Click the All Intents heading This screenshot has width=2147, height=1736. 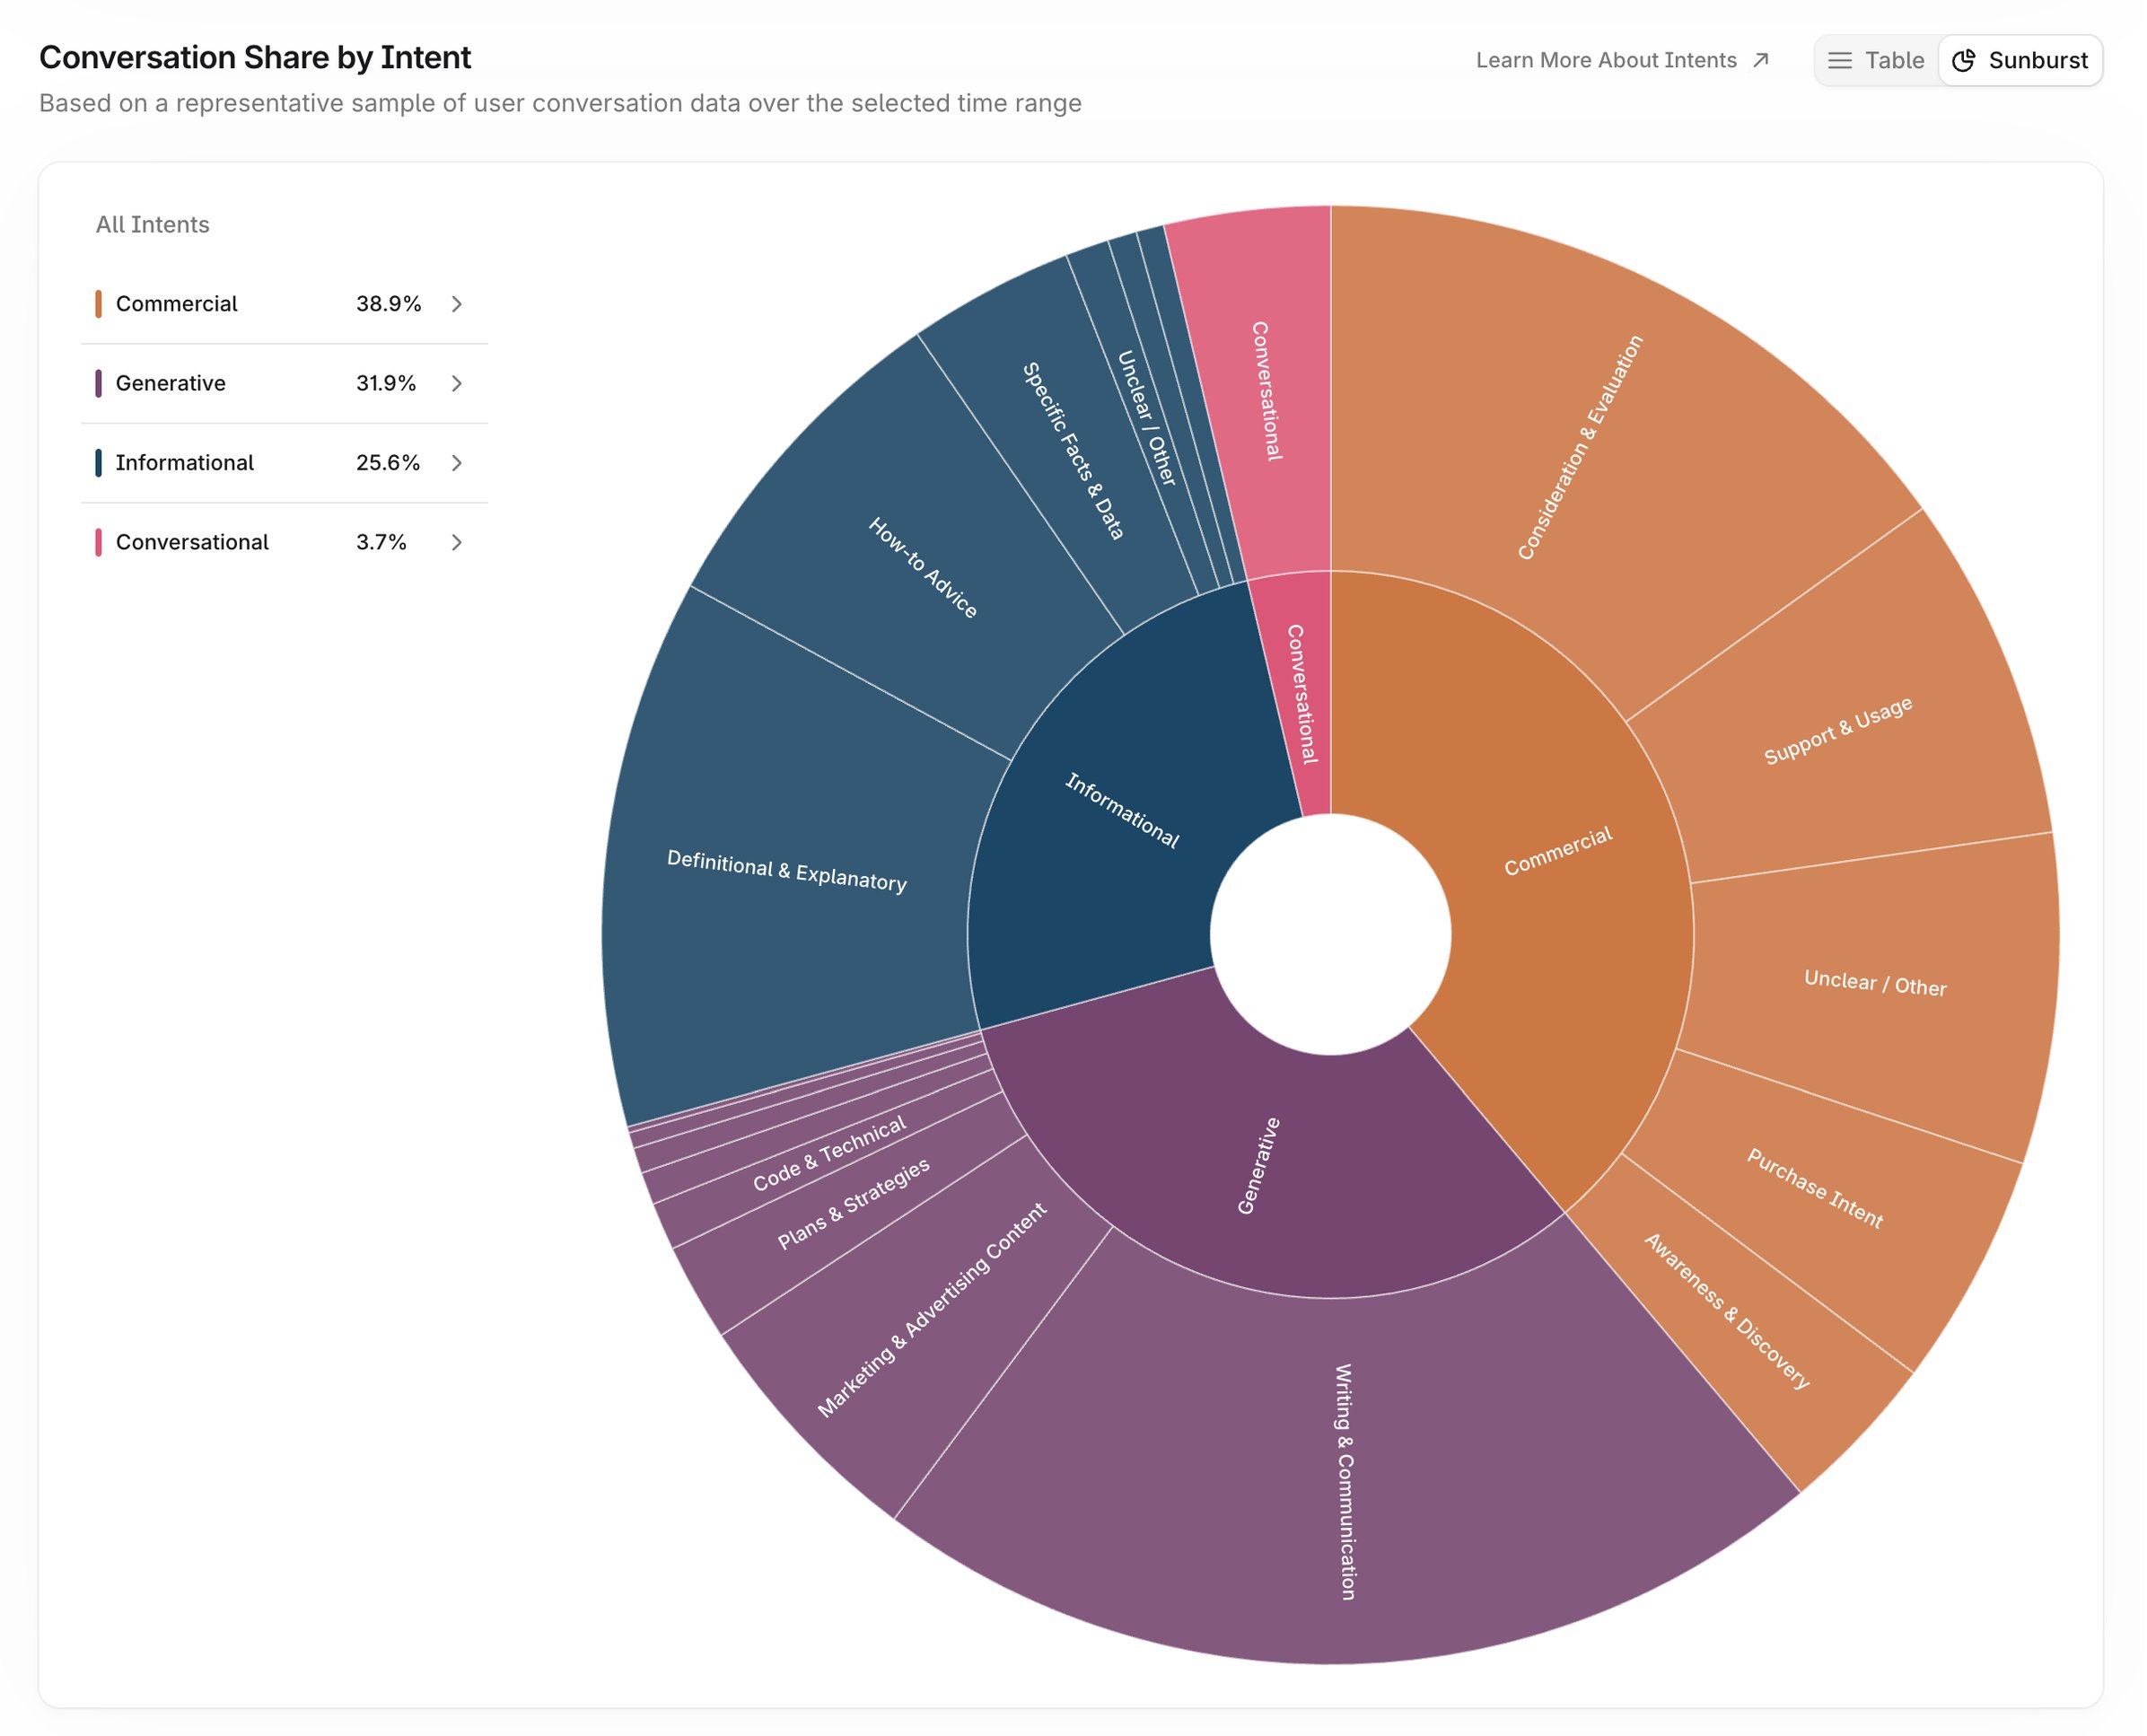[x=153, y=225]
